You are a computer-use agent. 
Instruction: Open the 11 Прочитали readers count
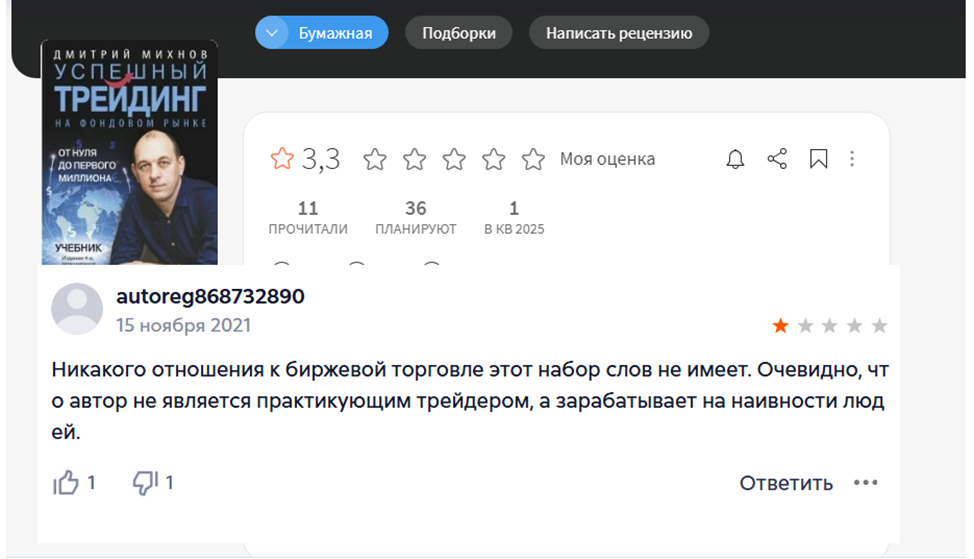point(308,217)
